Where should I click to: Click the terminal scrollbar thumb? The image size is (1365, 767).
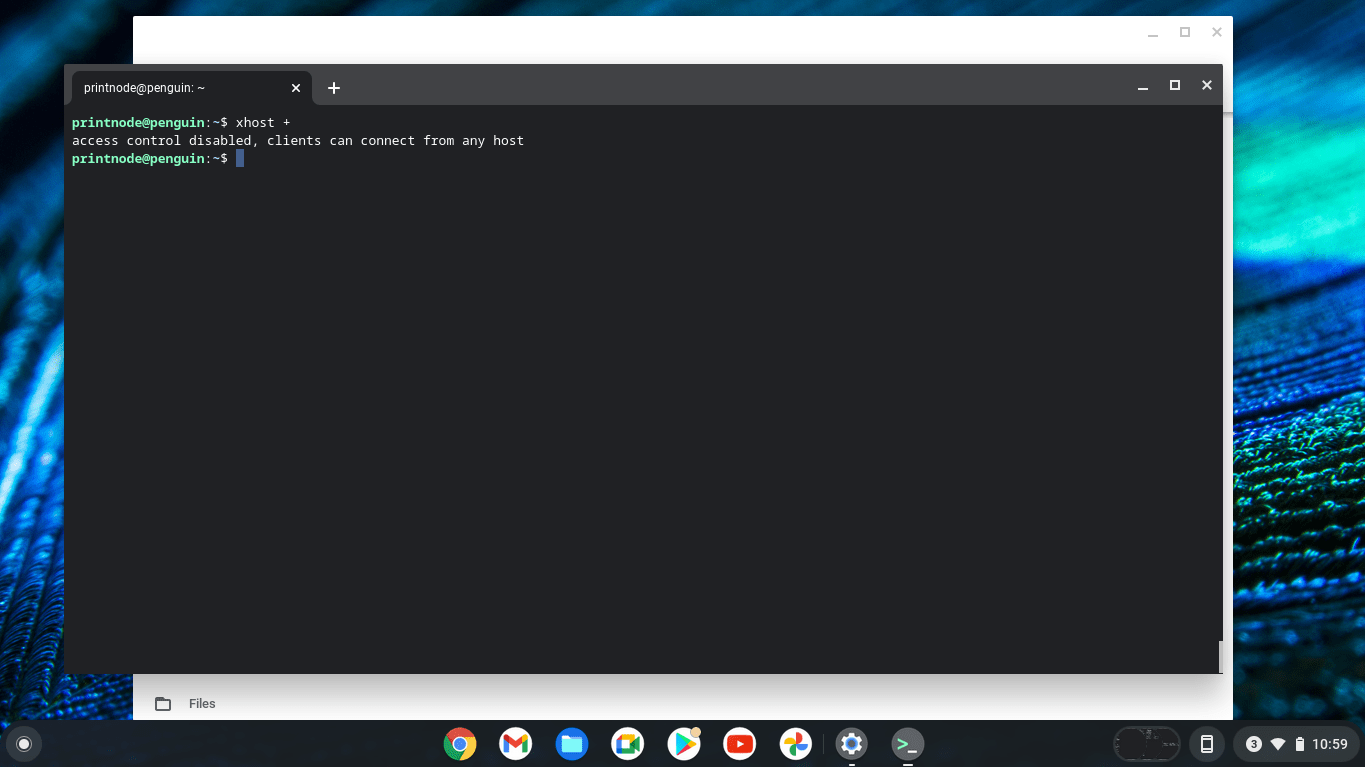(x=1220, y=656)
